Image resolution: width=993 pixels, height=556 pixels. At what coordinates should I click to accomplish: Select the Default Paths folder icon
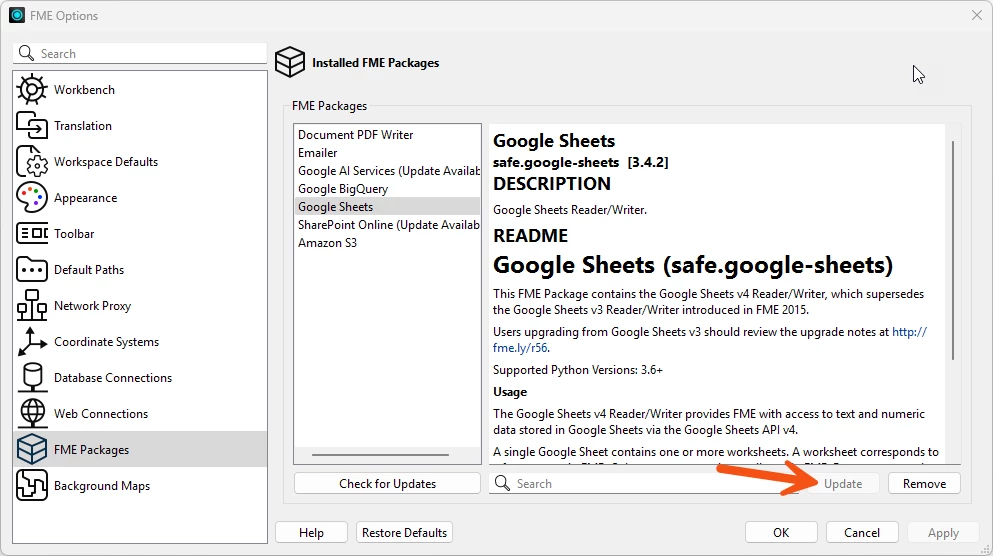[x=32, y=270]
